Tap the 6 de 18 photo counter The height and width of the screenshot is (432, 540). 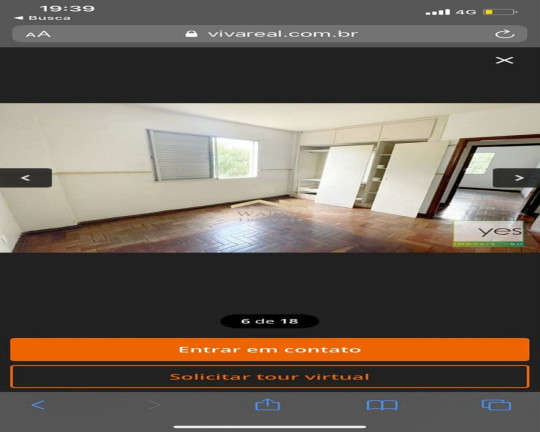click(x=270, y=321)
